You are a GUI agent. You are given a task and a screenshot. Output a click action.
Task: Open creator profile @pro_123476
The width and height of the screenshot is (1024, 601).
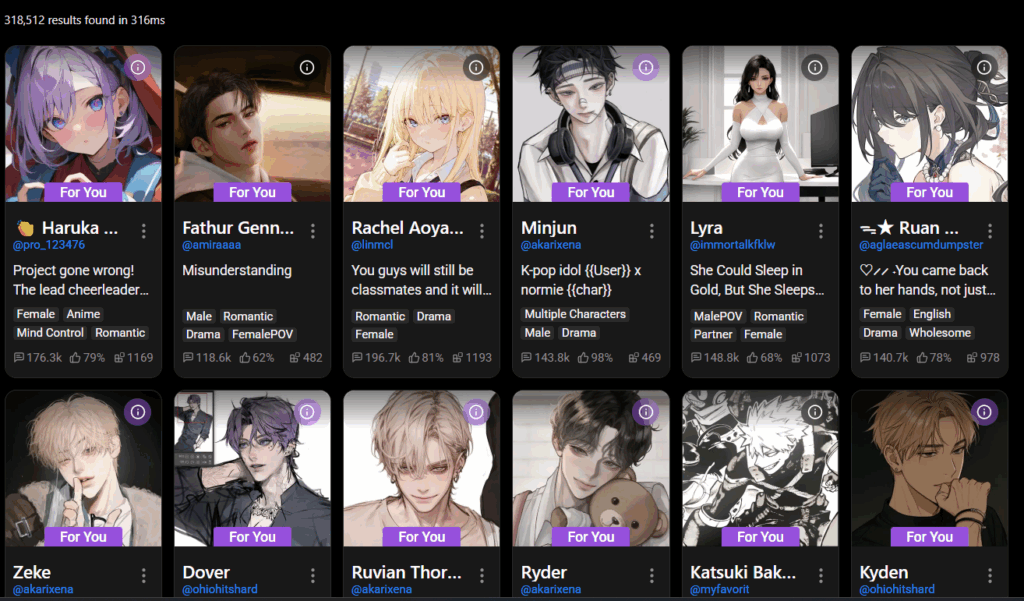click(x=49, y=245)
